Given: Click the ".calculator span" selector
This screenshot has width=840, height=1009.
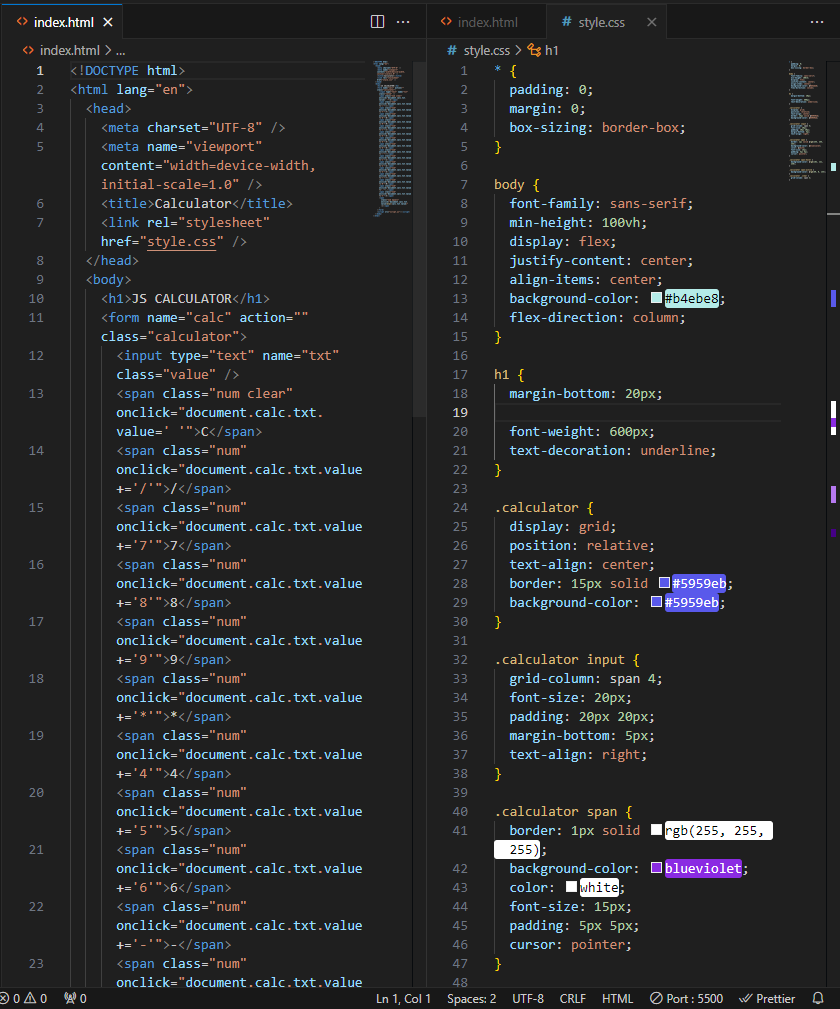Looking at the screenshot, I should click(555, 811).
